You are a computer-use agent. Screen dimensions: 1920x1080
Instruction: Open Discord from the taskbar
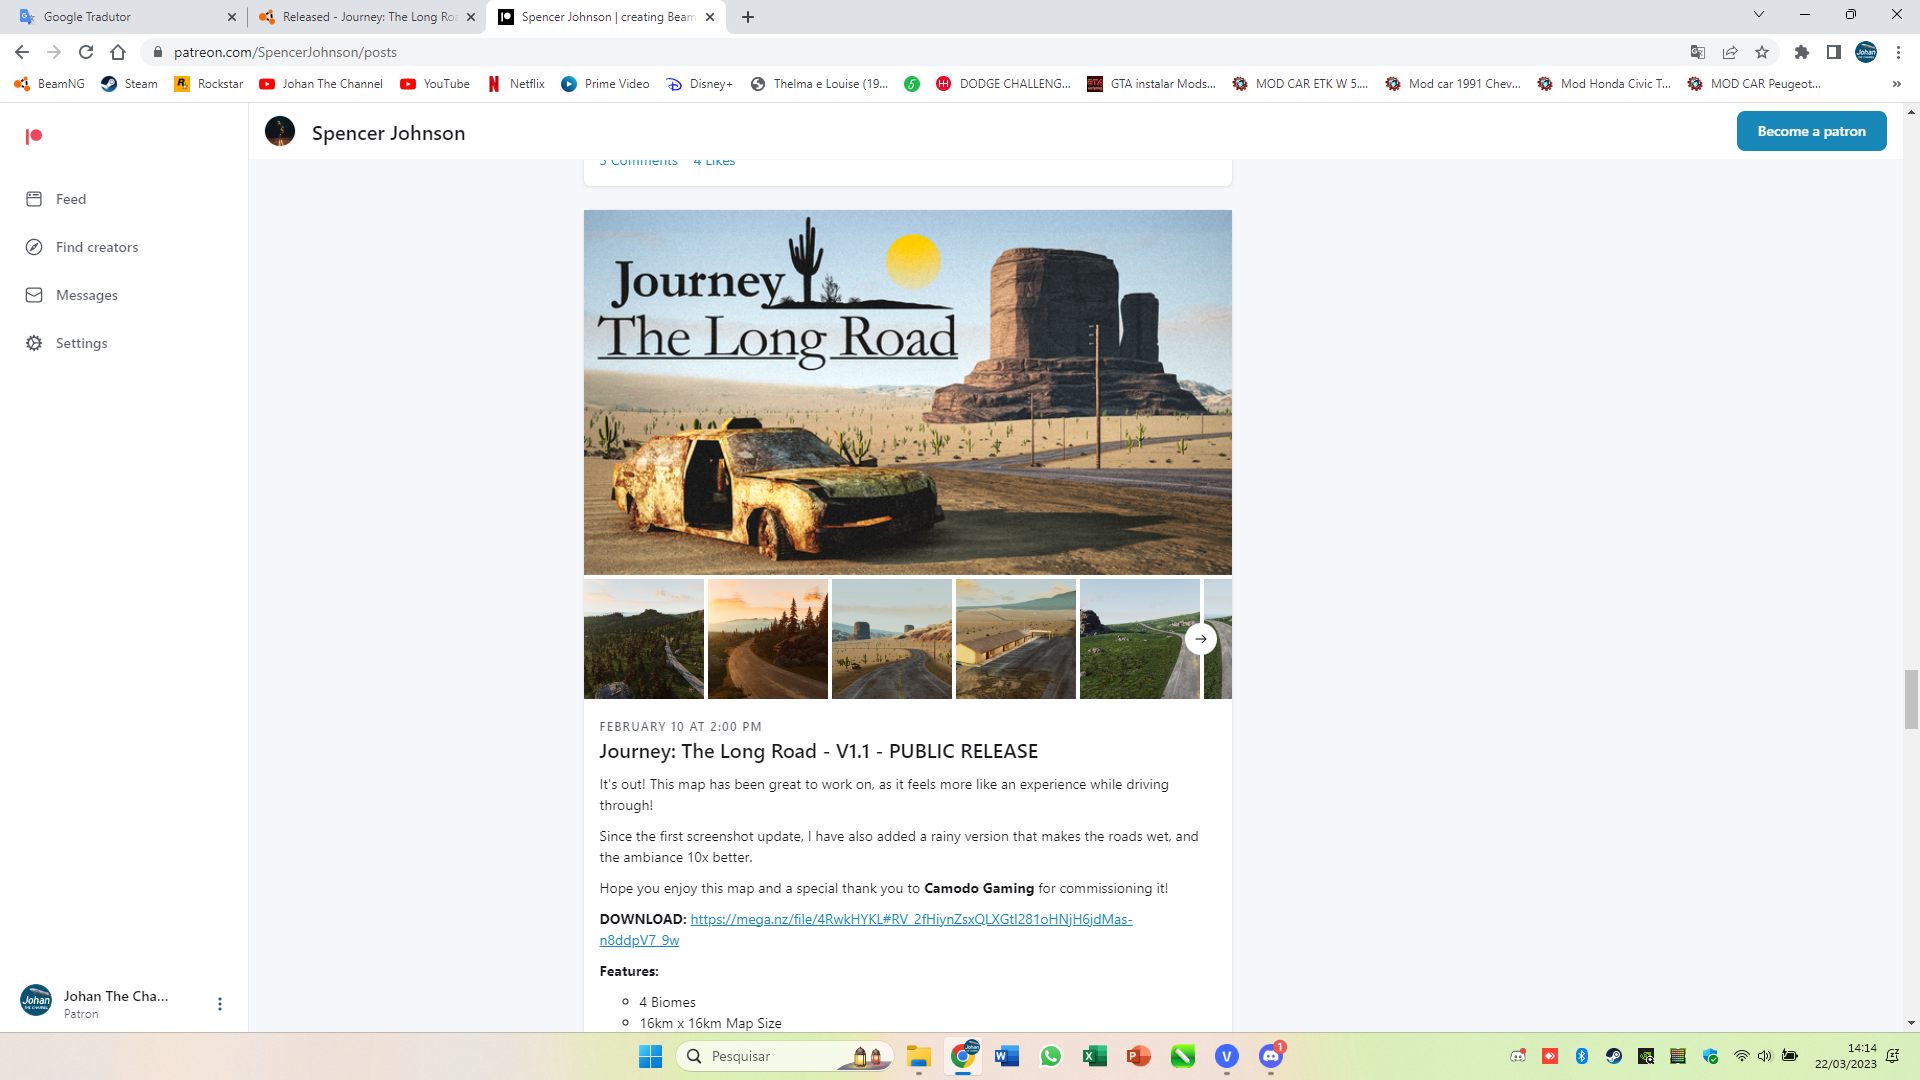point(1270,1056)
